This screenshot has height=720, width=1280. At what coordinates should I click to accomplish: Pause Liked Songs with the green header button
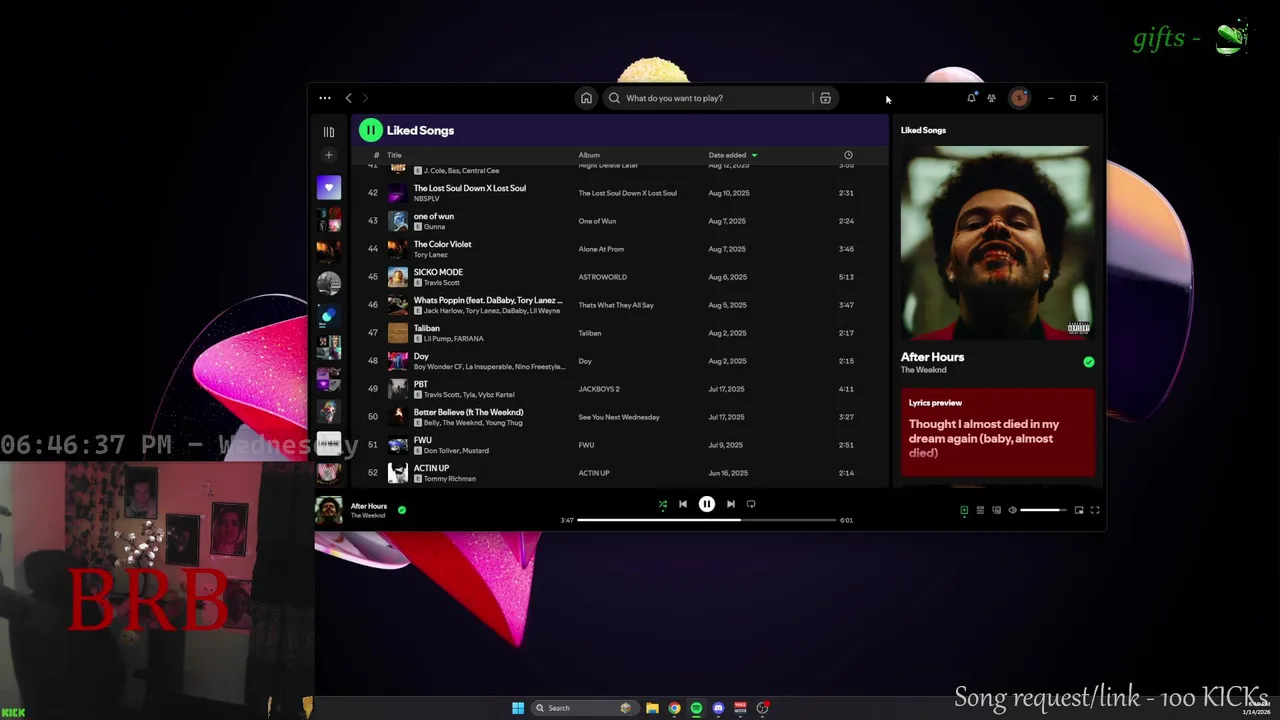(371, 130)
